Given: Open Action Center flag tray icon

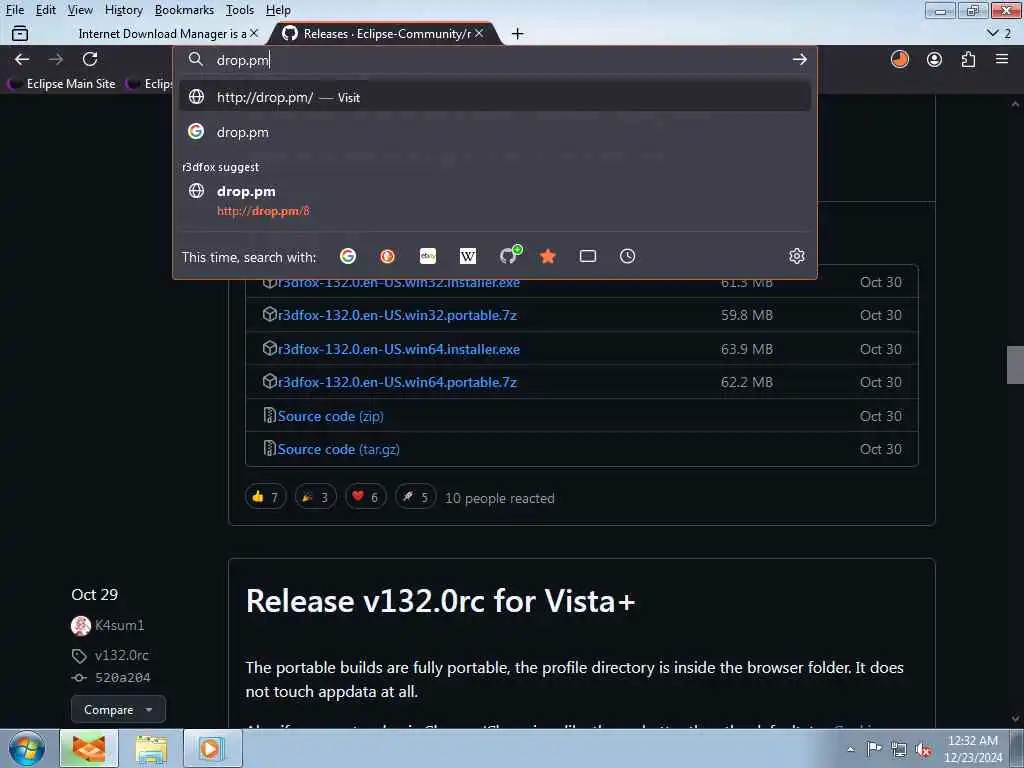Looking at the screenshot, I should click(874, 749).
